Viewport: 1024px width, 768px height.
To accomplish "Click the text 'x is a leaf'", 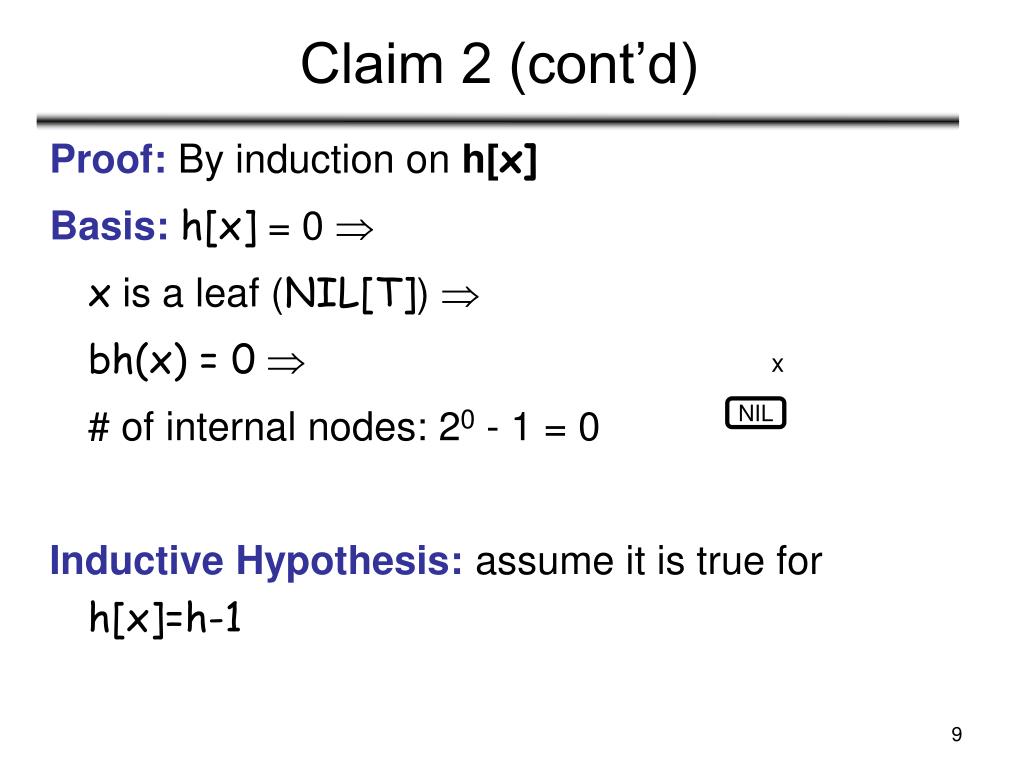I will 174,293.
